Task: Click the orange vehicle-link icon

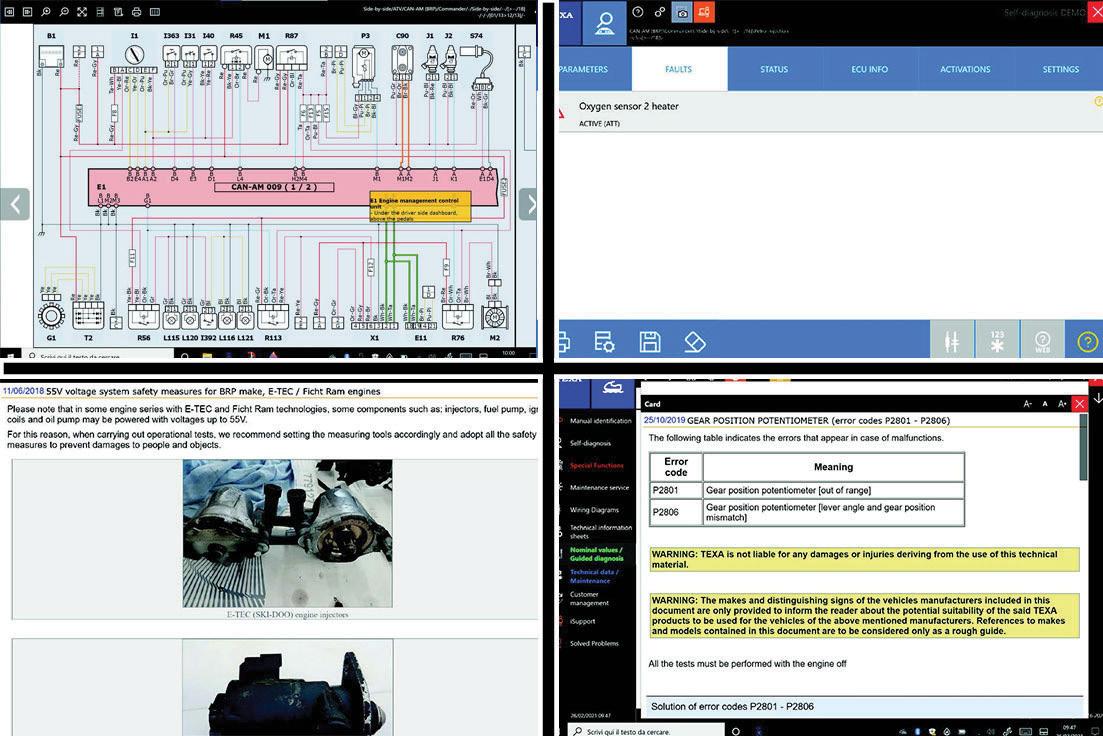Action: click(703, 12)
